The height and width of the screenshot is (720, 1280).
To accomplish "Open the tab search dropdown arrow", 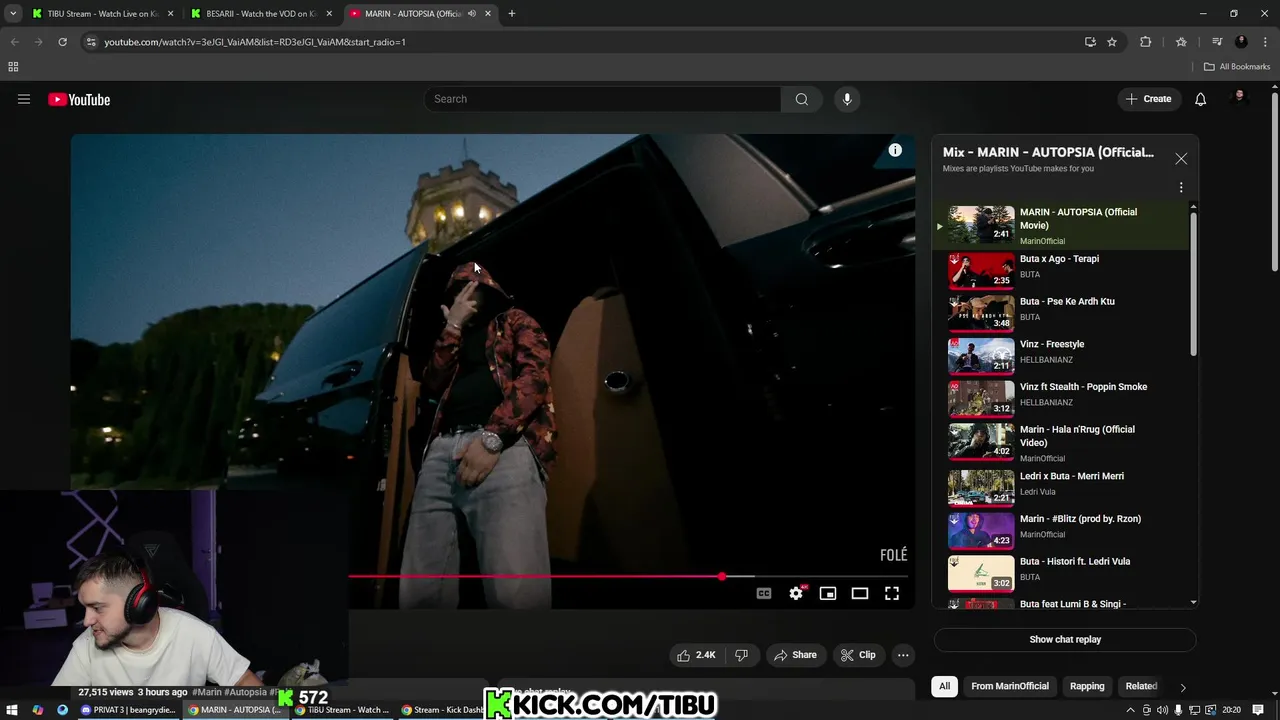I will 13,14.
